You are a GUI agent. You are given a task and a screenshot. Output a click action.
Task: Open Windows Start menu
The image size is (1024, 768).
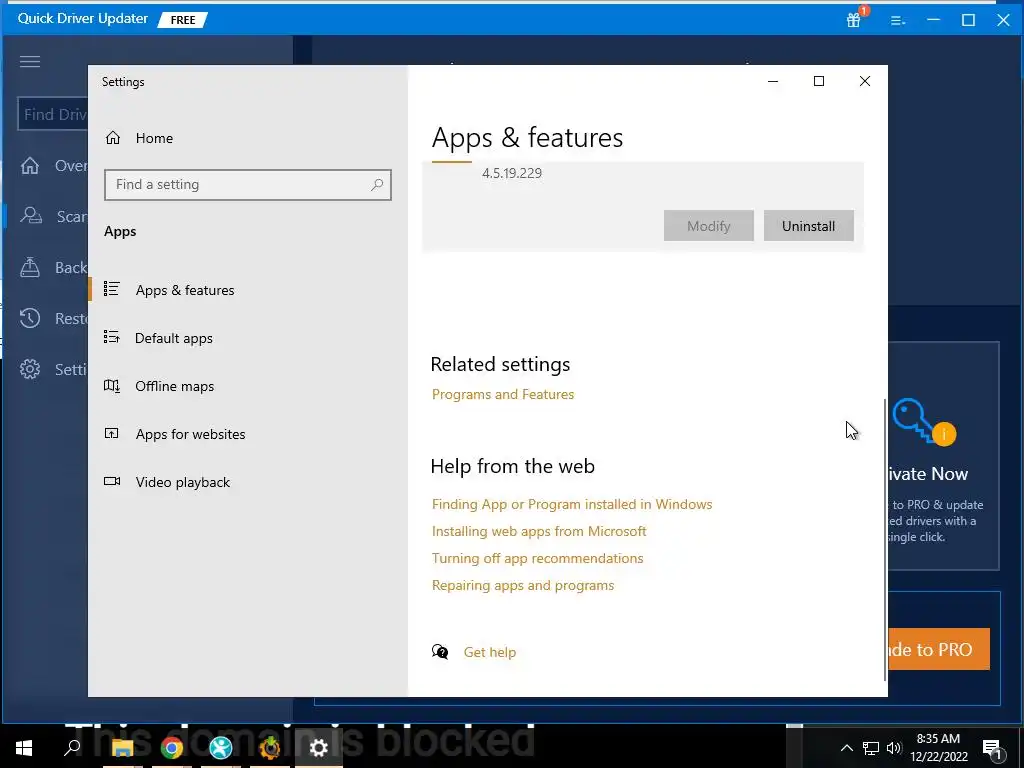click(x=24, y=747)
